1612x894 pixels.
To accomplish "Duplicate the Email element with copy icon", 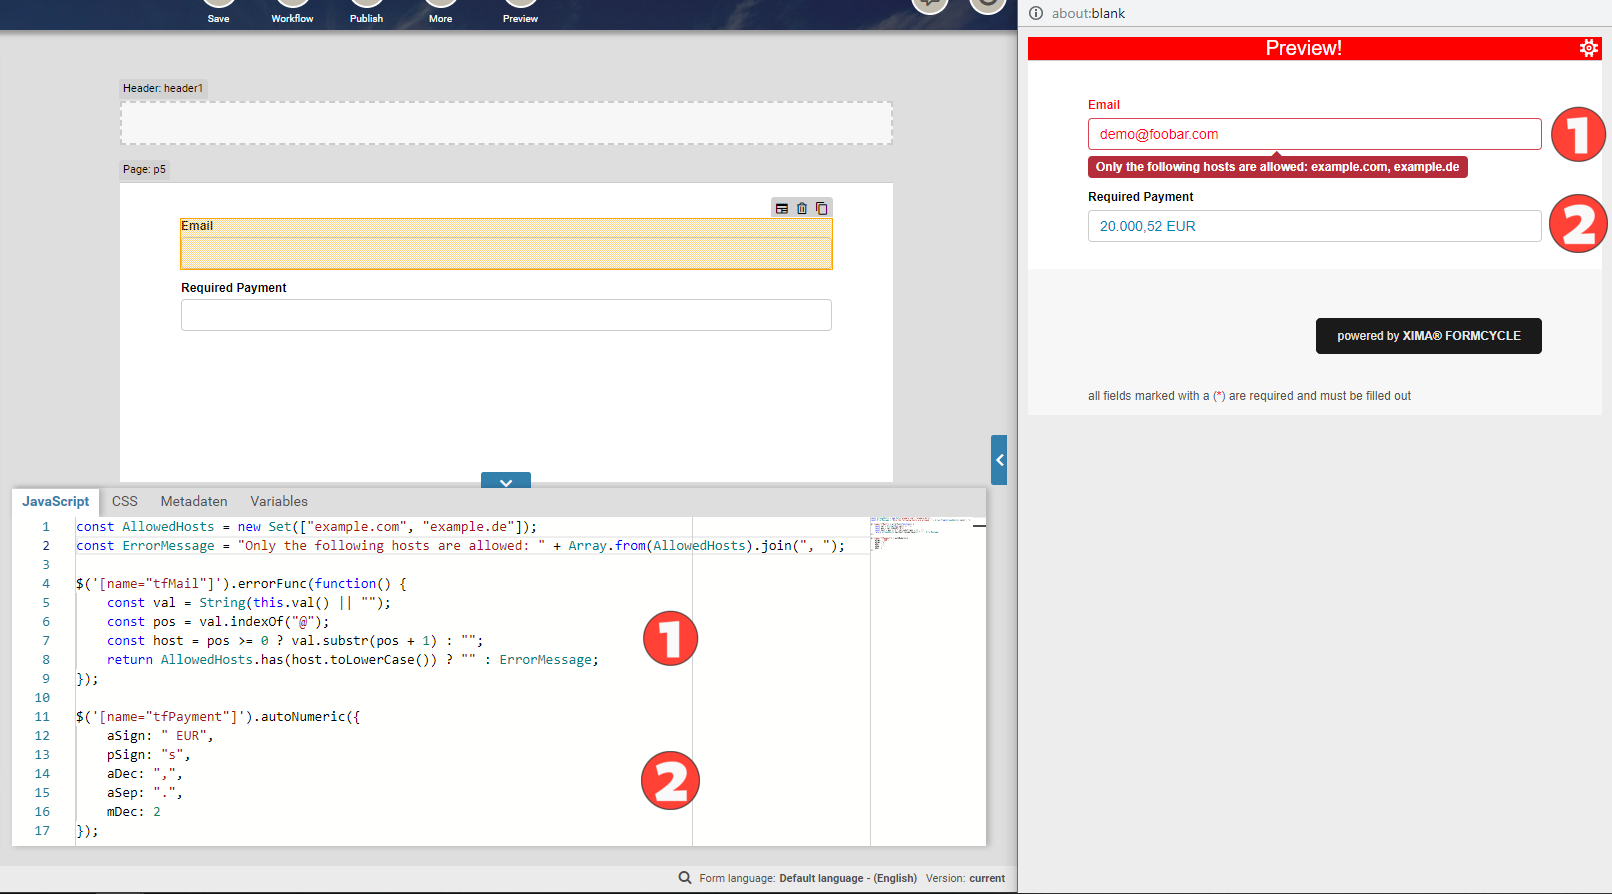I will [x=822, y=208].
